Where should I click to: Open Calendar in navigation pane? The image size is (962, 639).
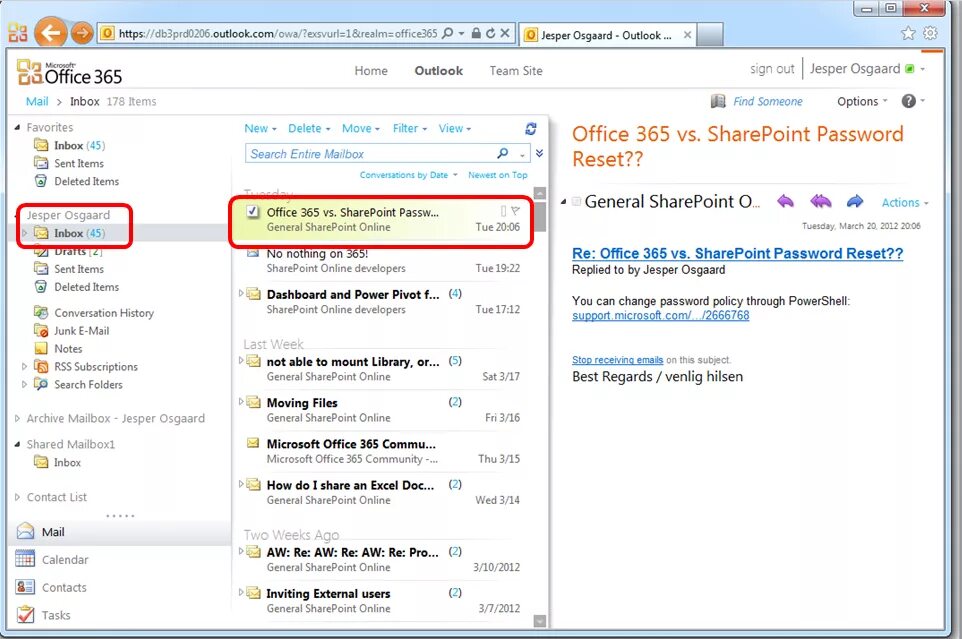65,559
